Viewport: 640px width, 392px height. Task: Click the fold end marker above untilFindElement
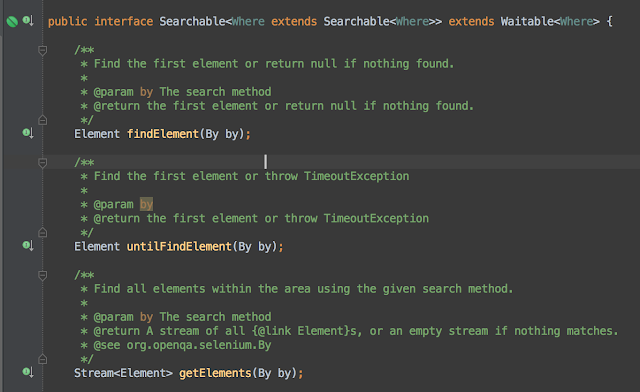[42, 233]
